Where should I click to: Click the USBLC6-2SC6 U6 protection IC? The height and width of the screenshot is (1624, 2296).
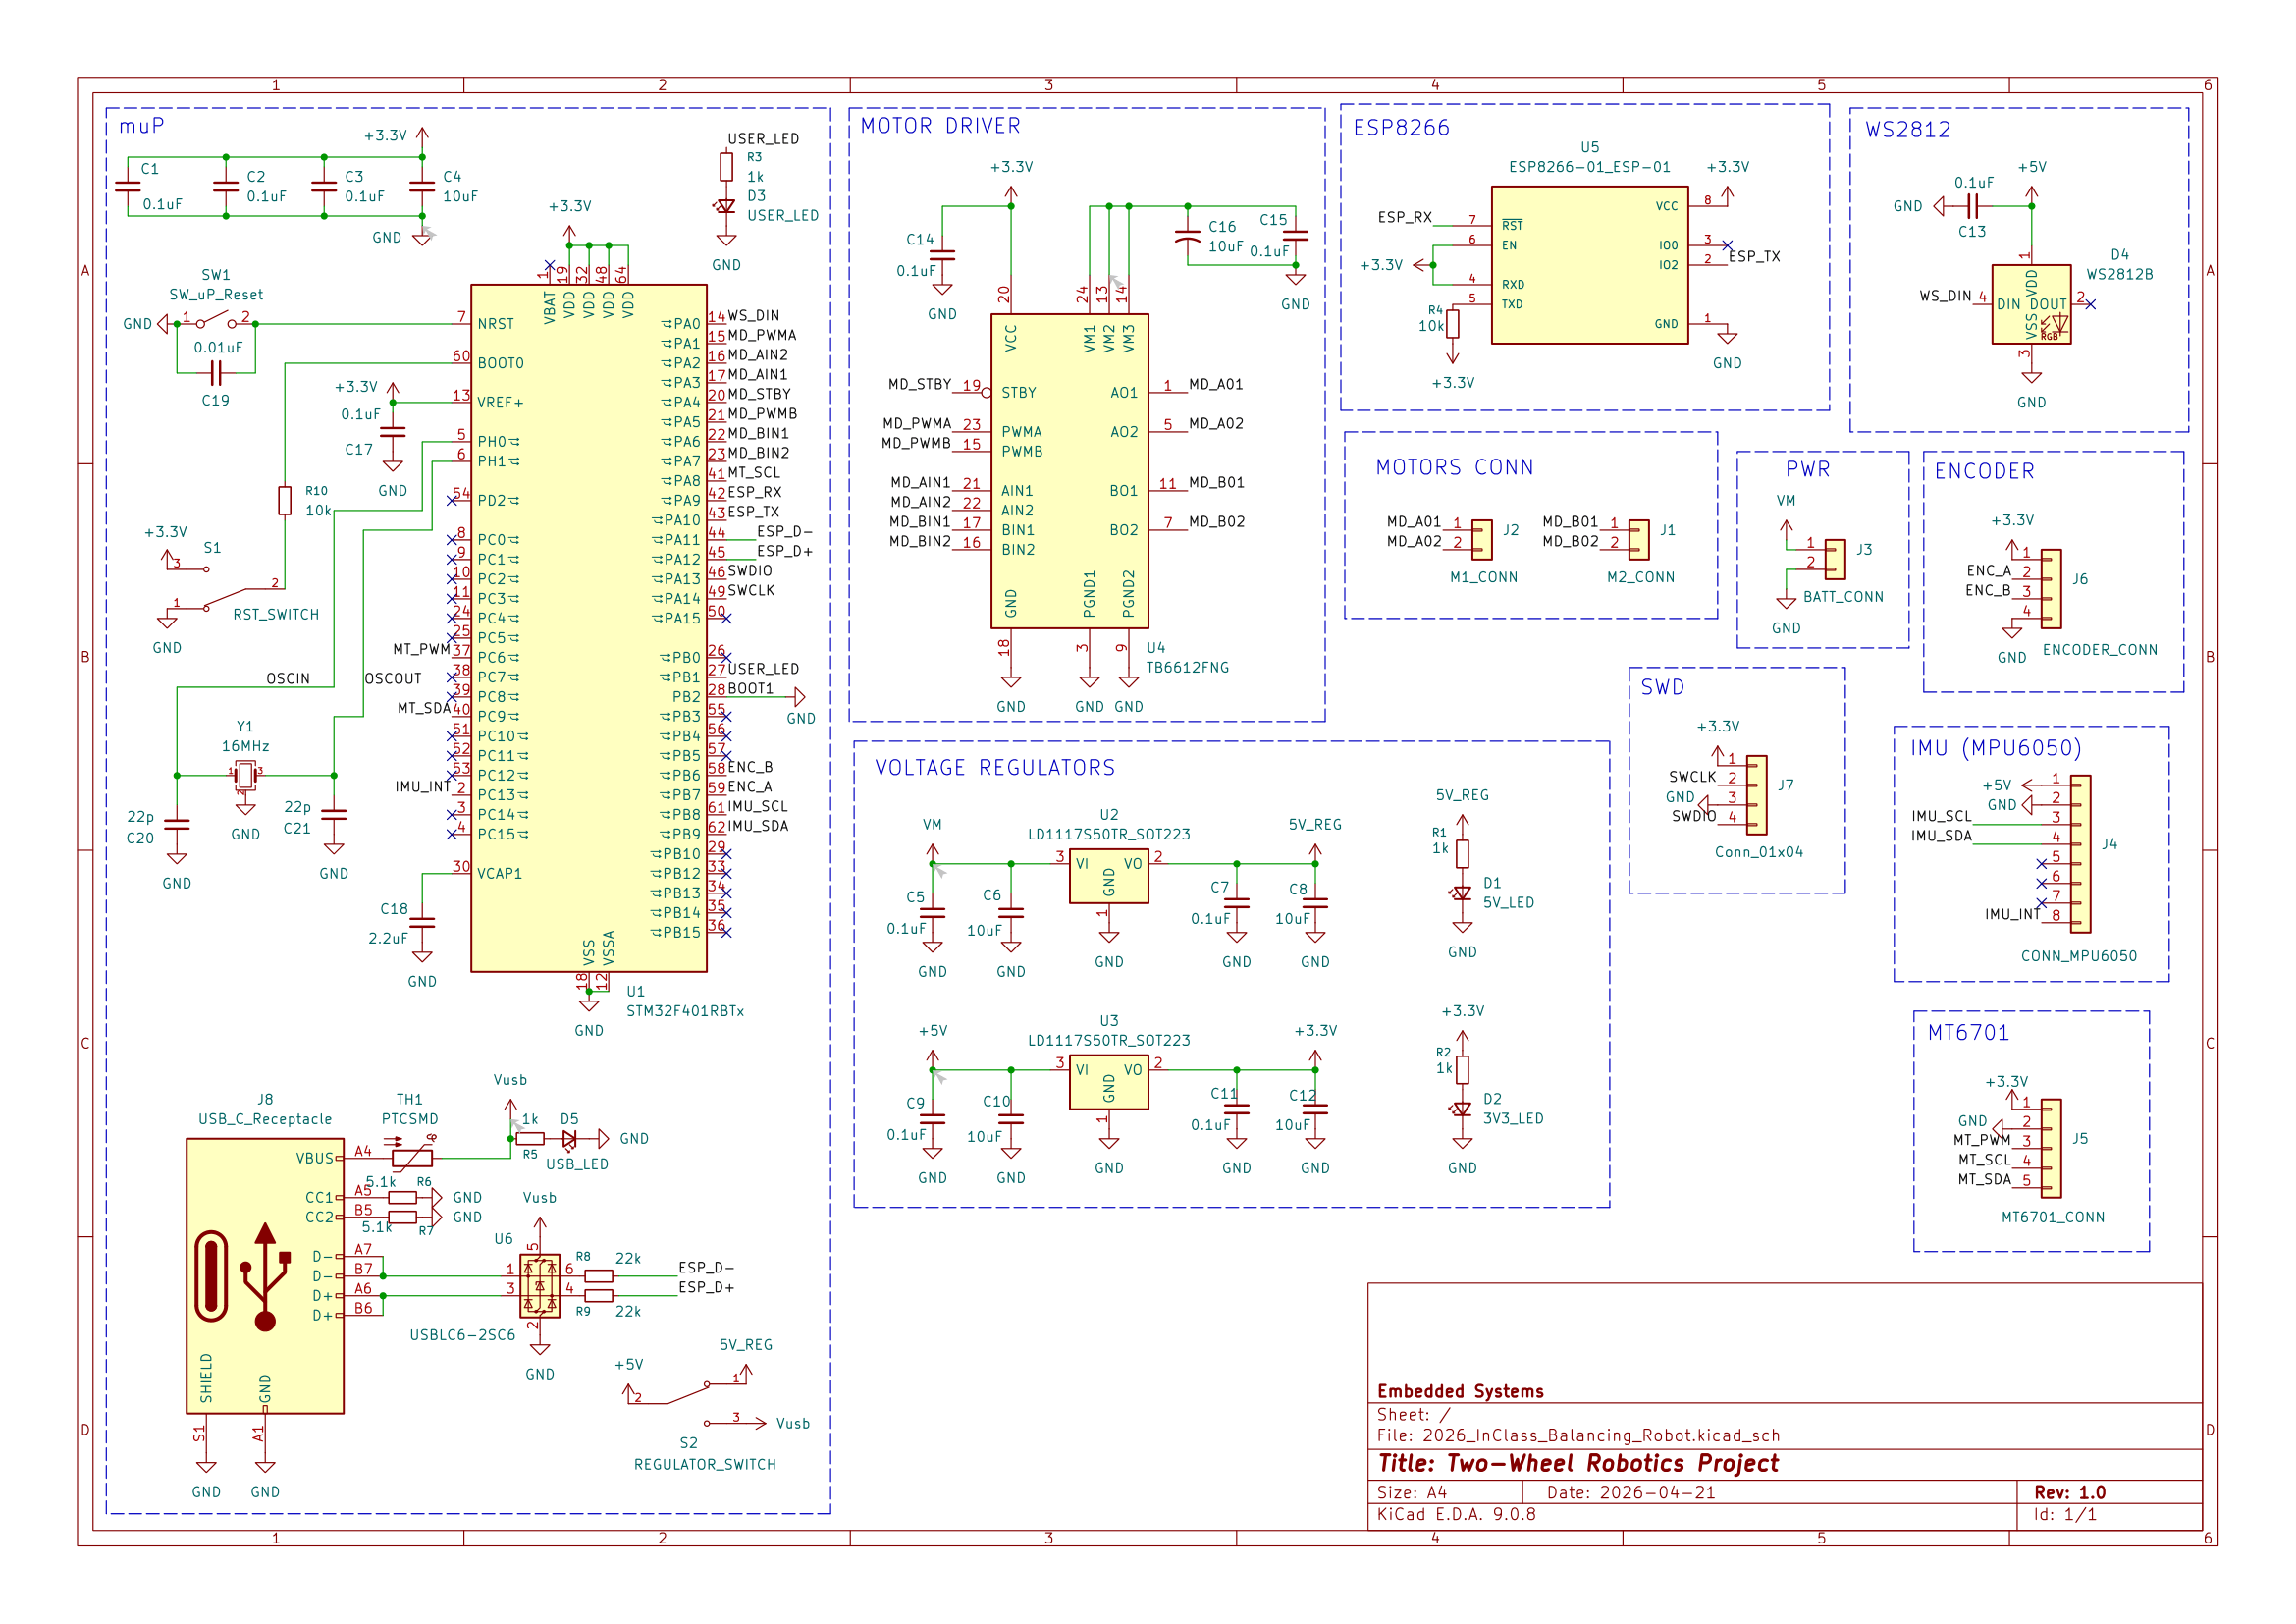click(539, 1285)
